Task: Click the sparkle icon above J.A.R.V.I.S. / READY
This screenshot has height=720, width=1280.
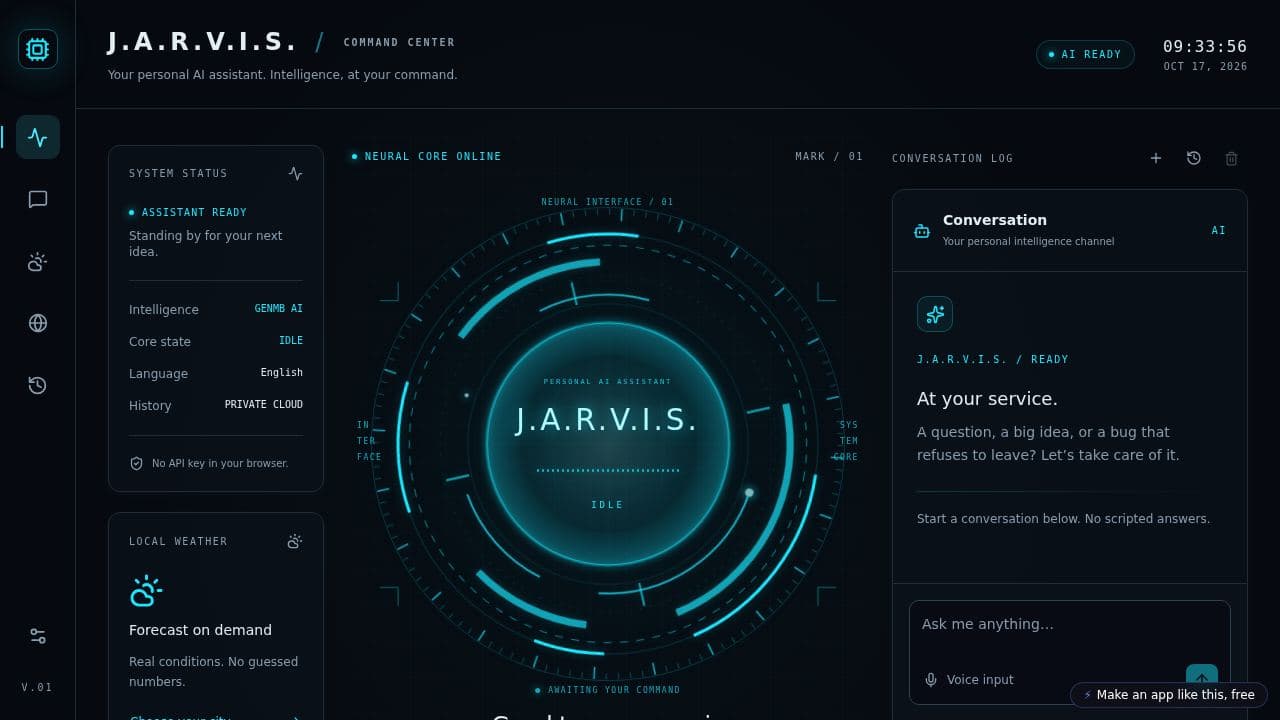Action: click(935, 314)
